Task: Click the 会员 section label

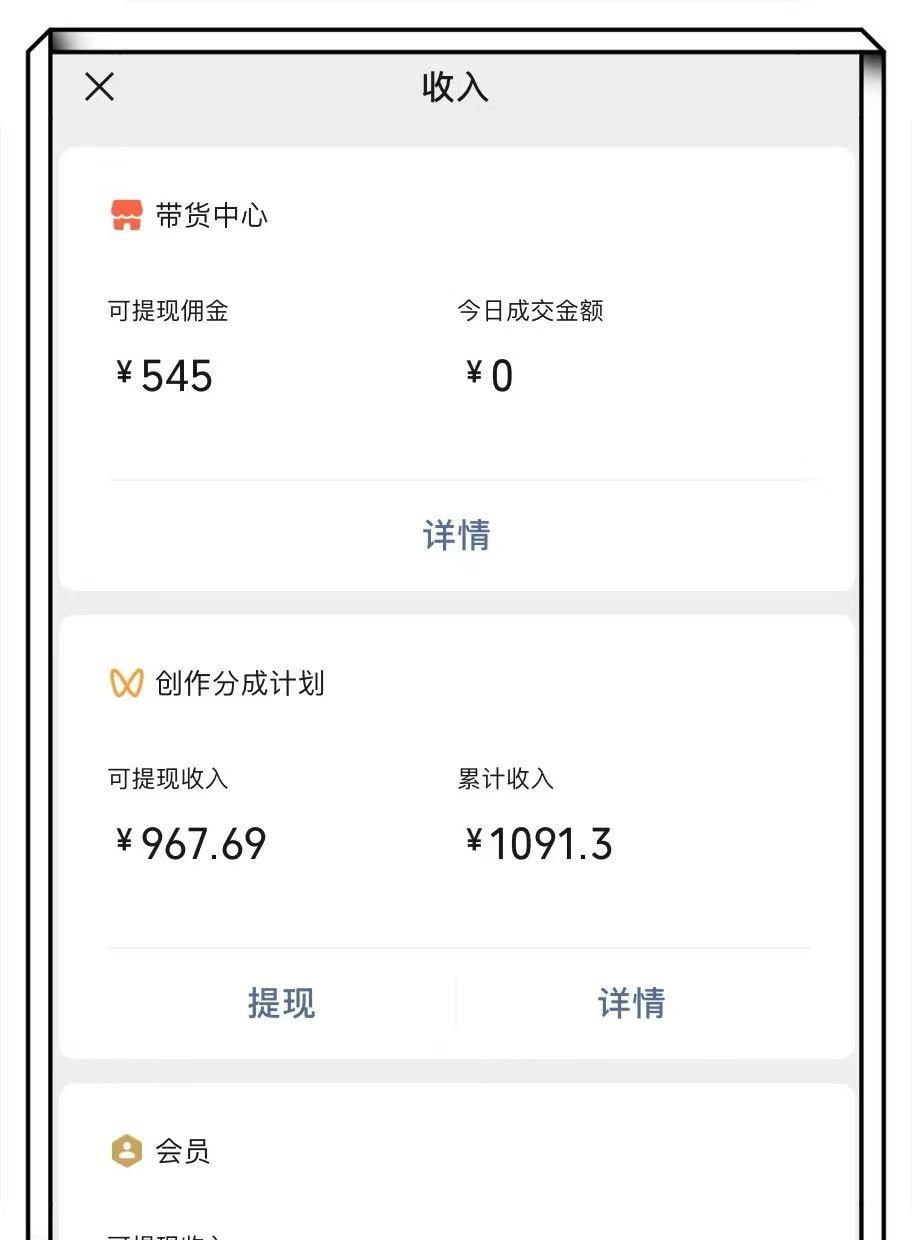Action: [182, 1151]
